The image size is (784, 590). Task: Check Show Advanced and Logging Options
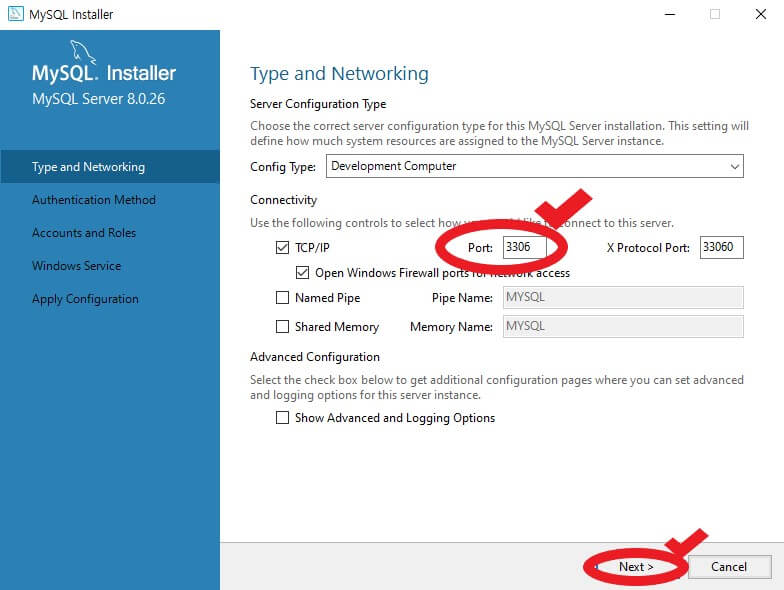click(x=282, y=418)
